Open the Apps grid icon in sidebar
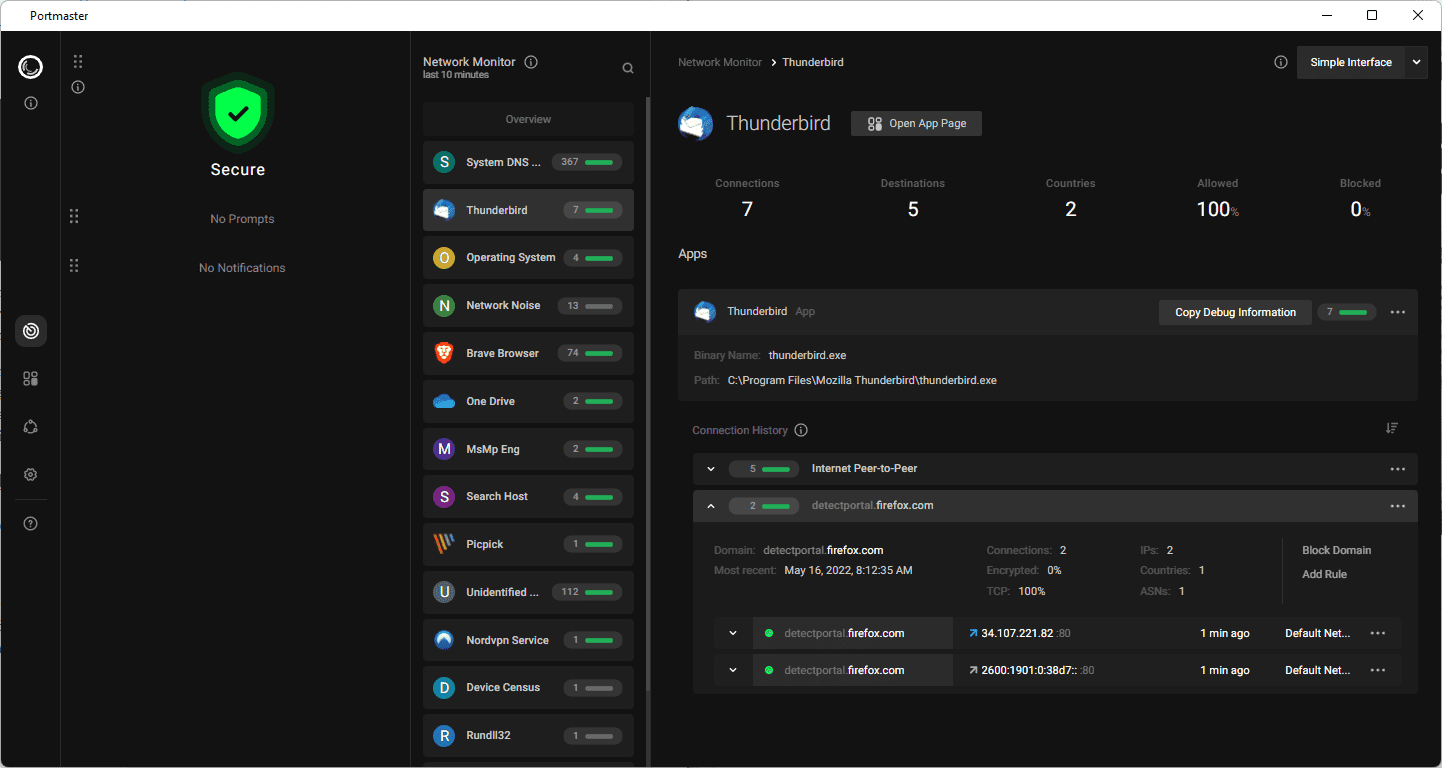 (31, 379)
